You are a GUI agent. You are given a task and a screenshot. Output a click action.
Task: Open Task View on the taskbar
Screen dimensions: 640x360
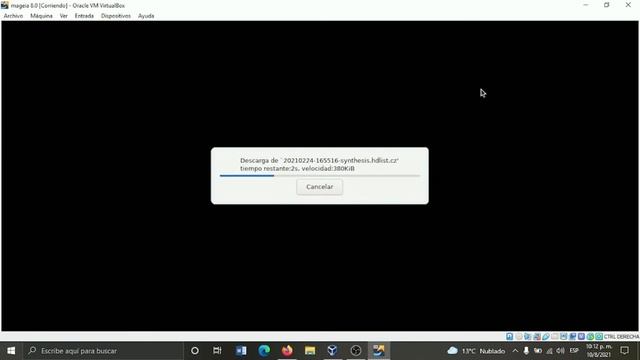[x=217, y=351]
